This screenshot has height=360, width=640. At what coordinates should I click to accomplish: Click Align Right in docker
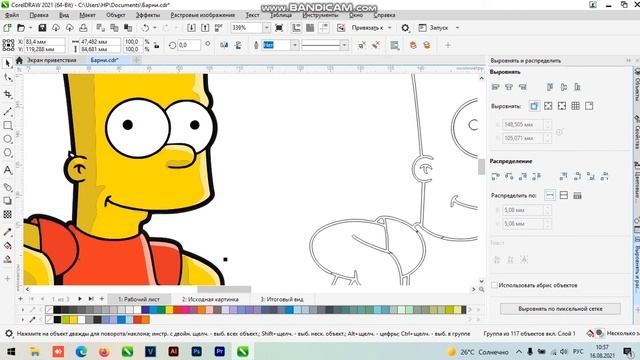523,87
